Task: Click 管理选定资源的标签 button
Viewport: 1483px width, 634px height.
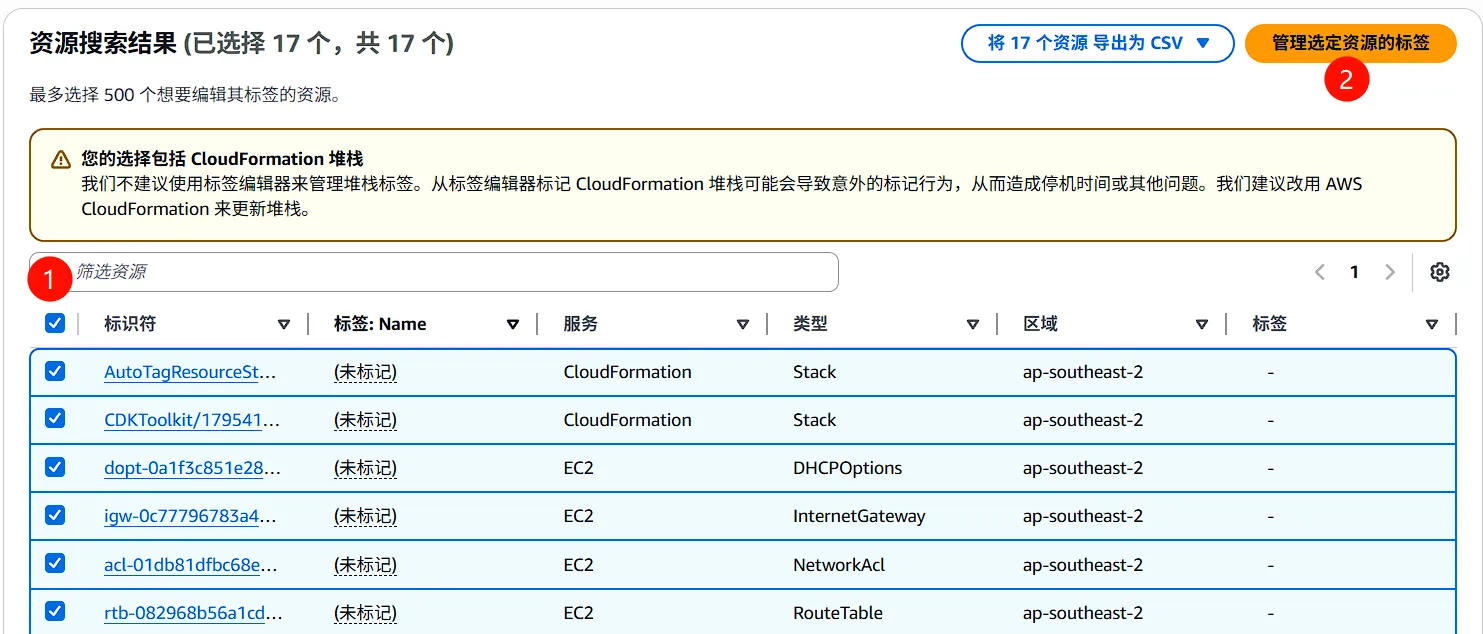Action: (1349, 43)
